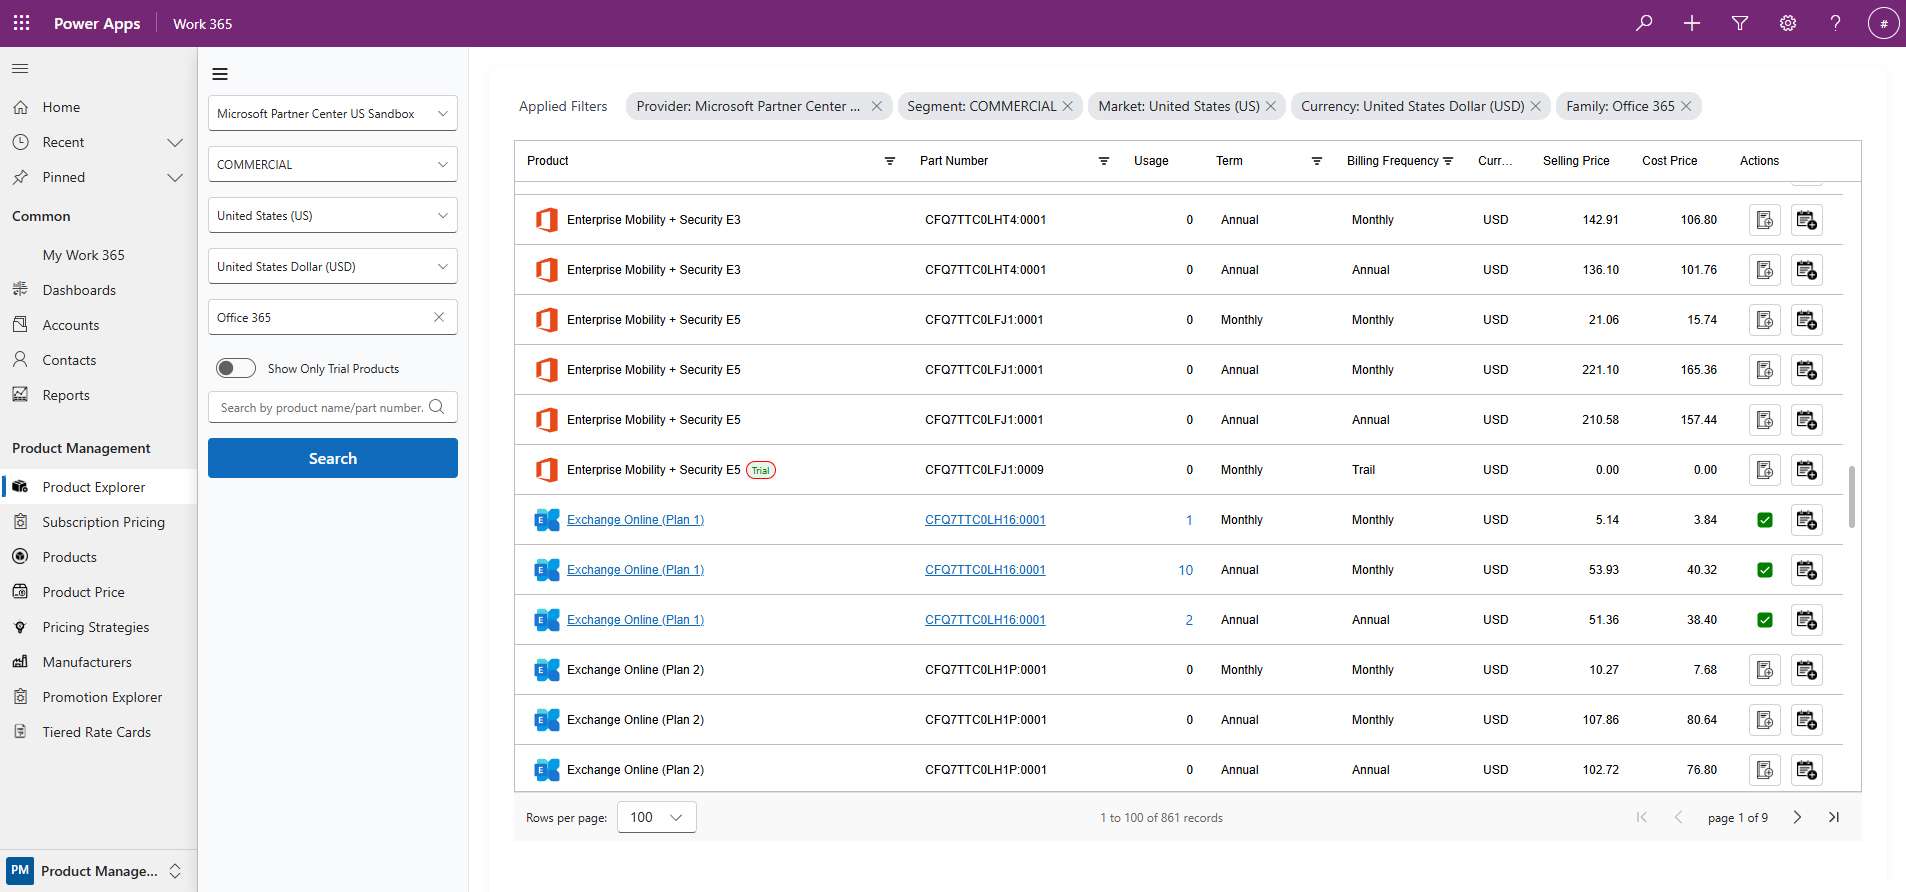Click the product table vertical scrollbar

(1851, 496)
